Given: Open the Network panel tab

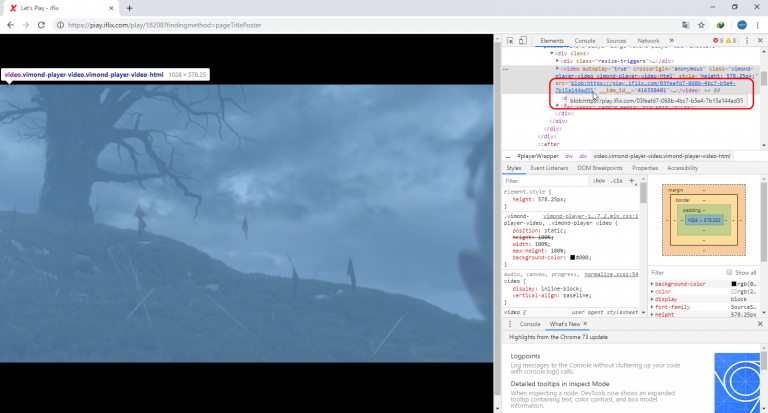Looking at the screenshot, I should pos(648,41).
